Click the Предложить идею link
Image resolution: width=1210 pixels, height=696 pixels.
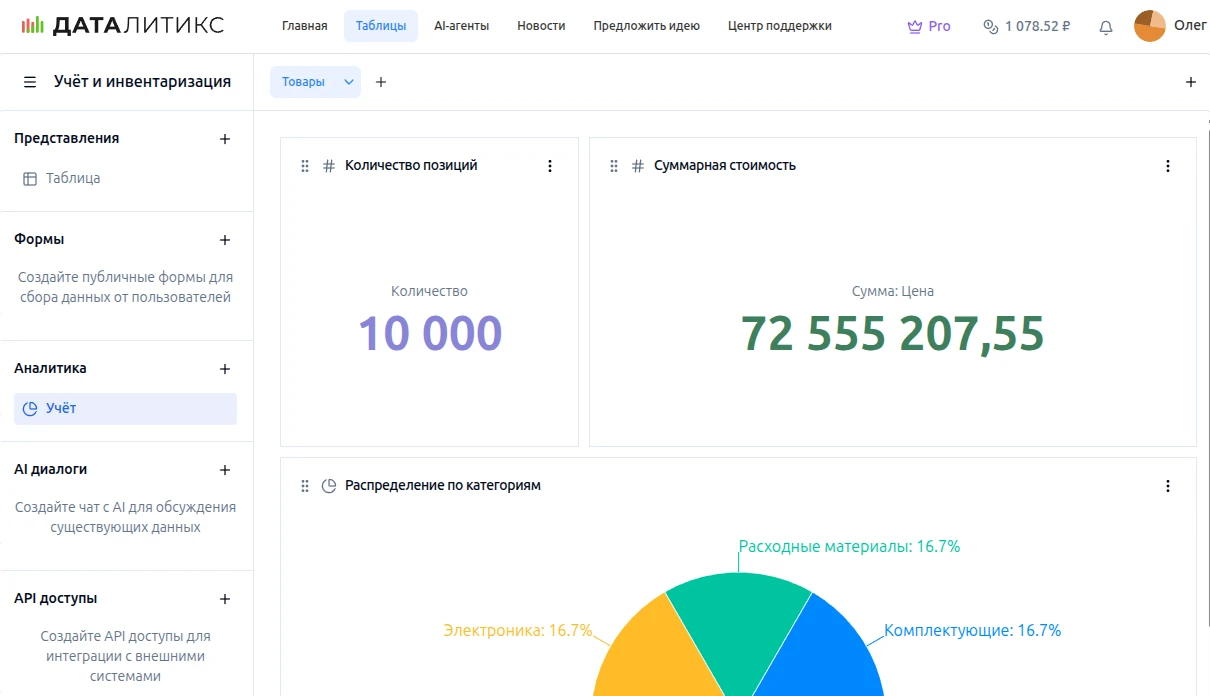click(x=646, y=26)
